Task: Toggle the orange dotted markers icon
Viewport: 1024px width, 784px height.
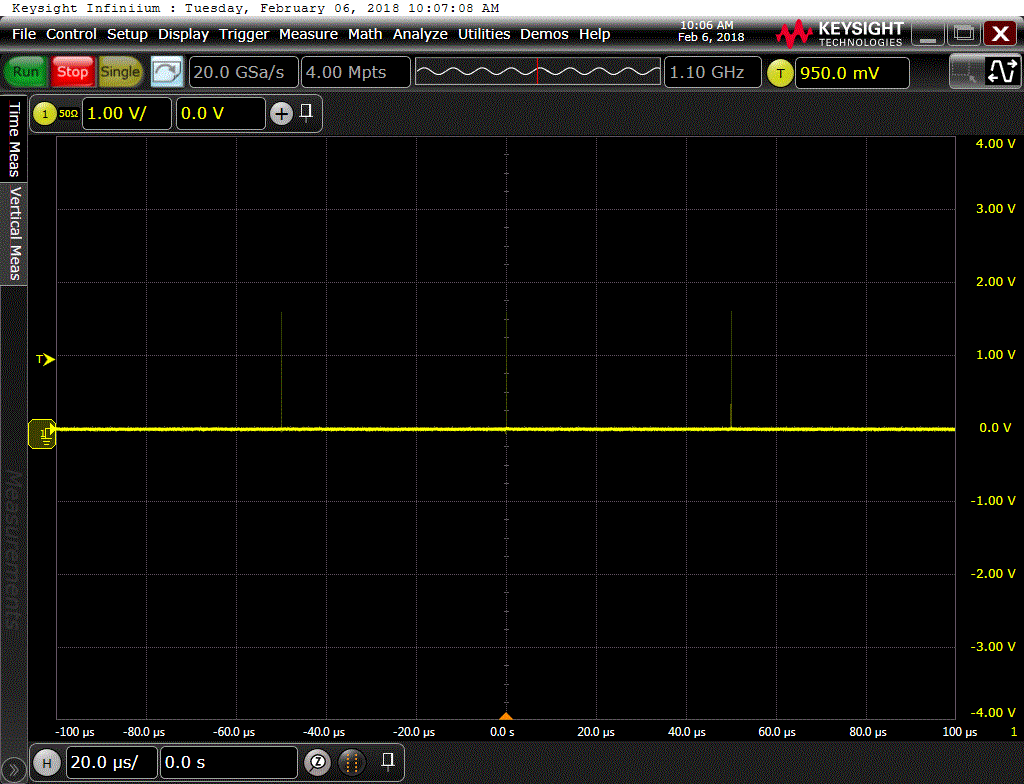Action: 351,762
